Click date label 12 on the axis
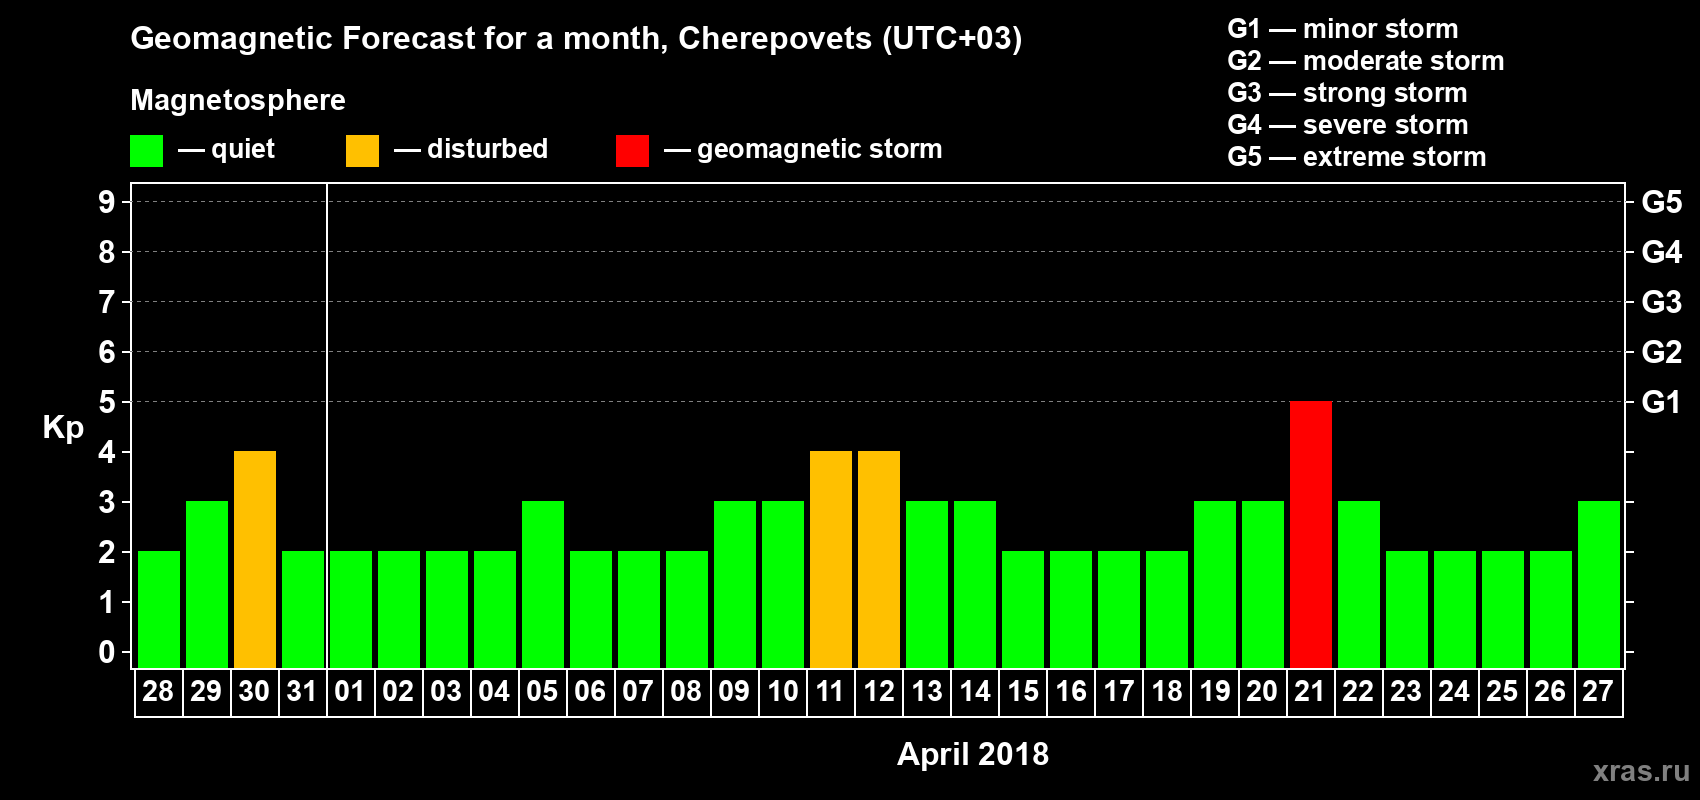The width and height of the screenshot is (1700, 800). point(878,691)
